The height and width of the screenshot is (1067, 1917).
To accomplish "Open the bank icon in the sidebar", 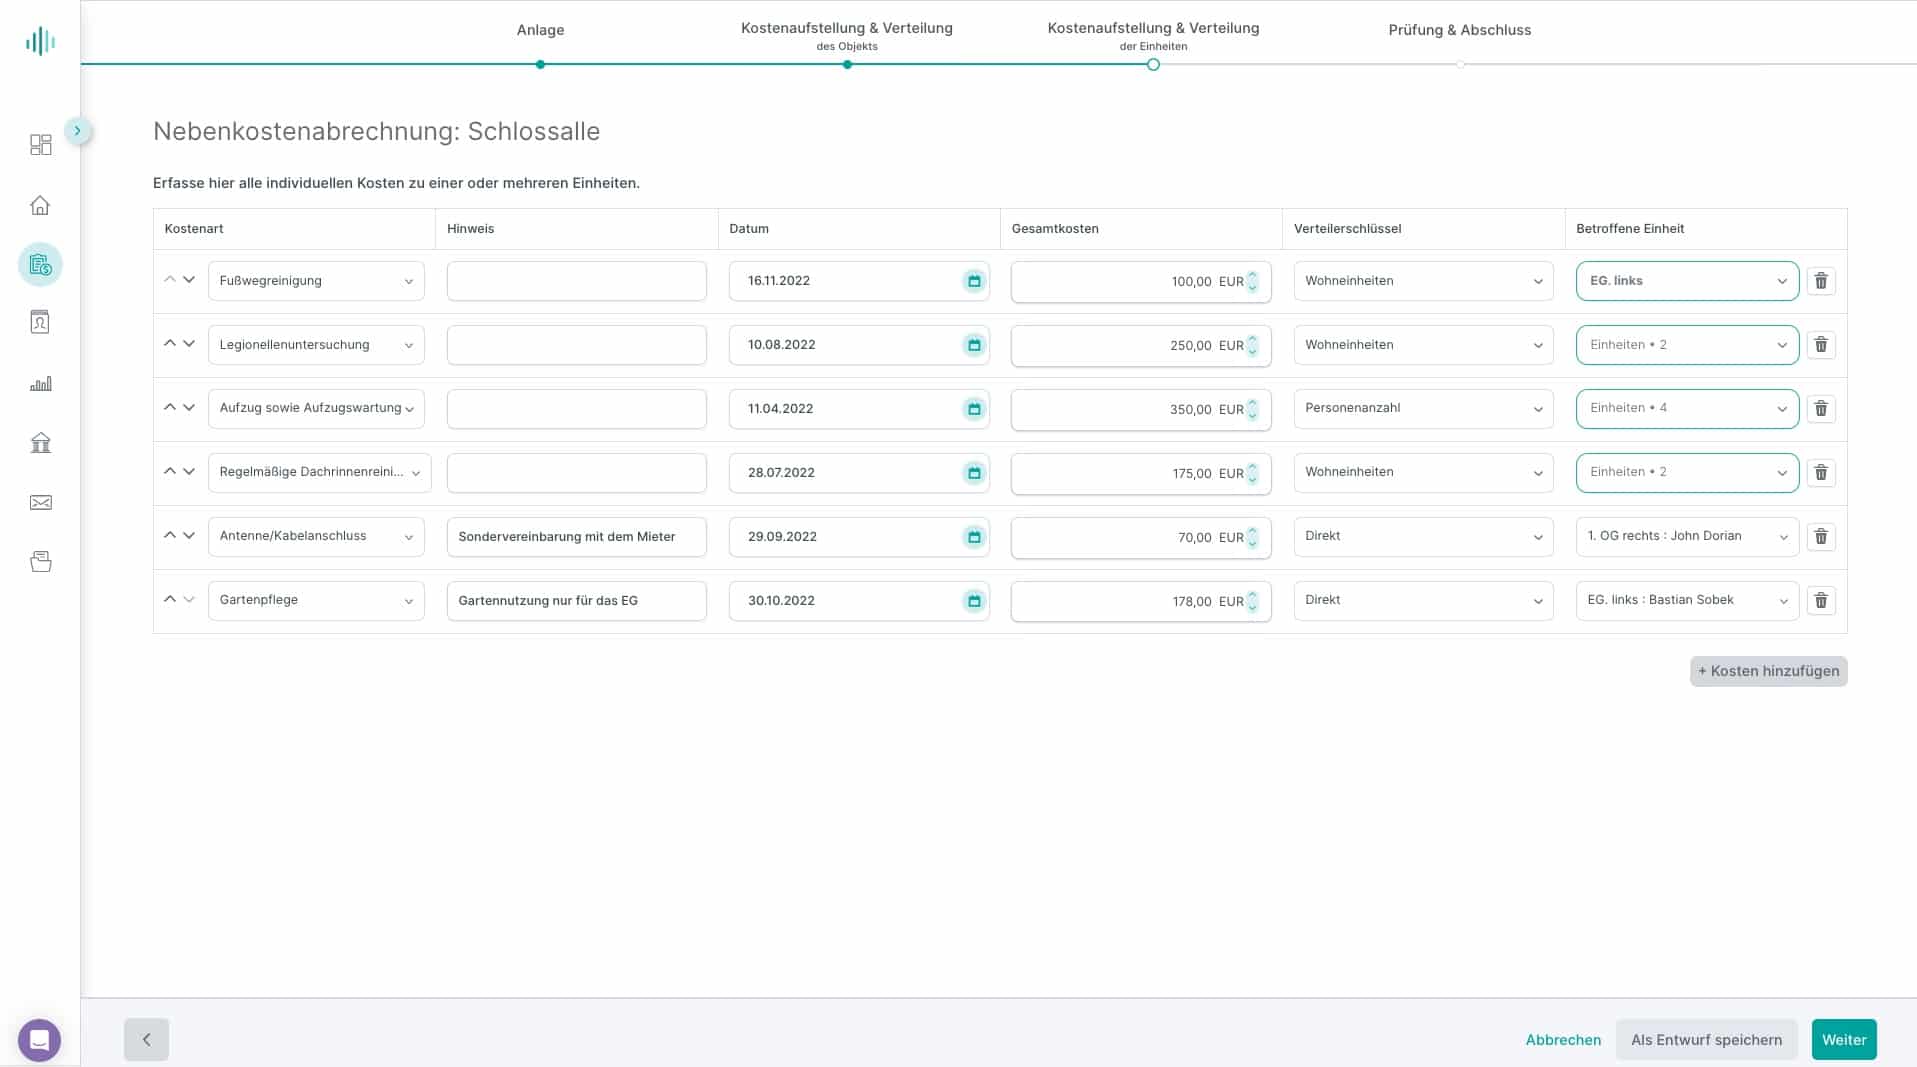I will pos(40,443).
